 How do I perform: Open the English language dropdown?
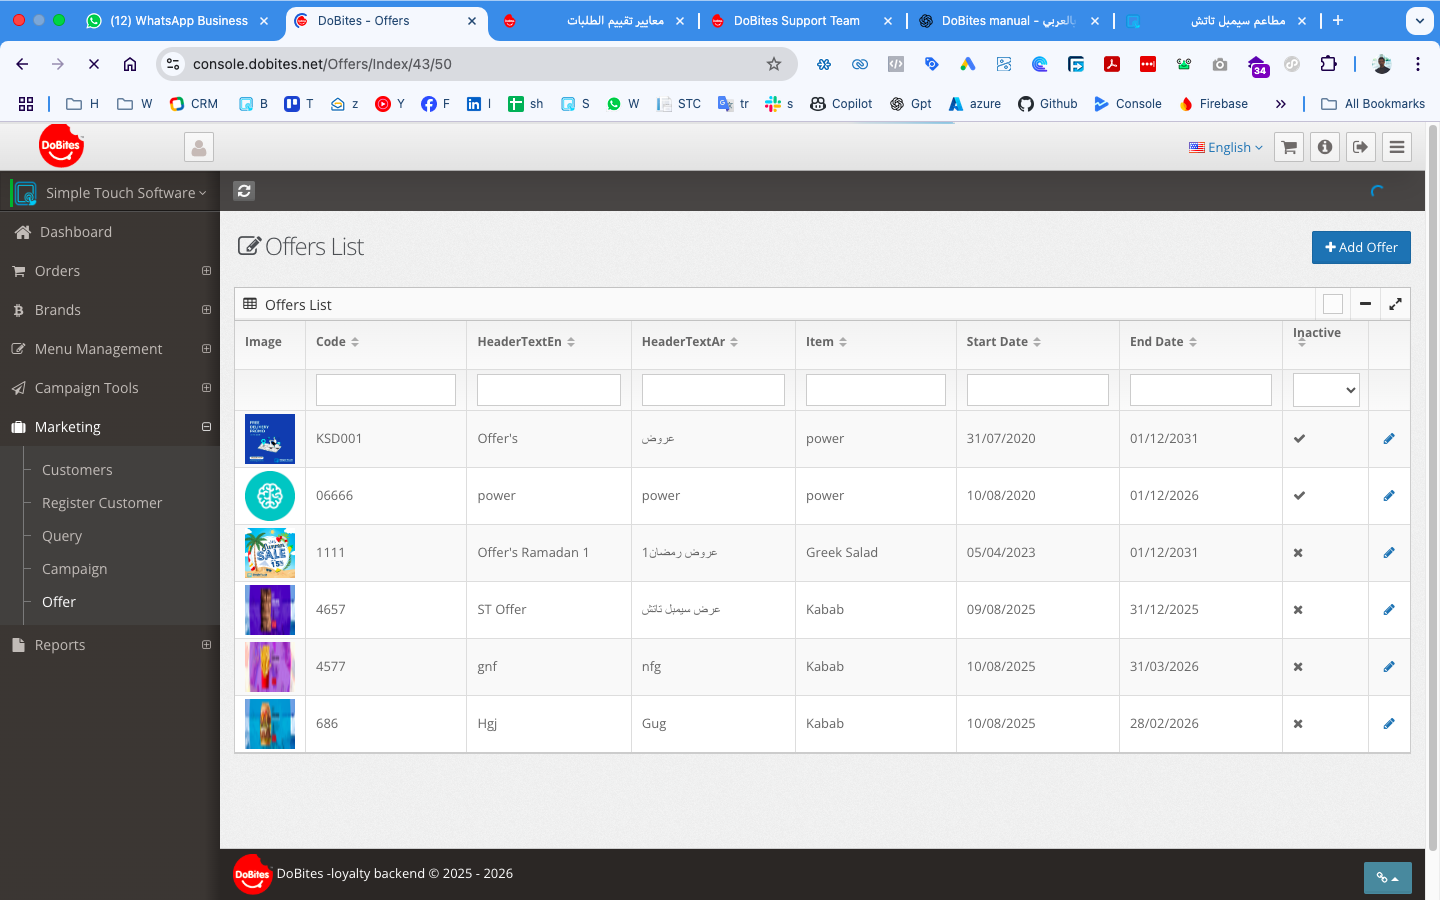1225,147
